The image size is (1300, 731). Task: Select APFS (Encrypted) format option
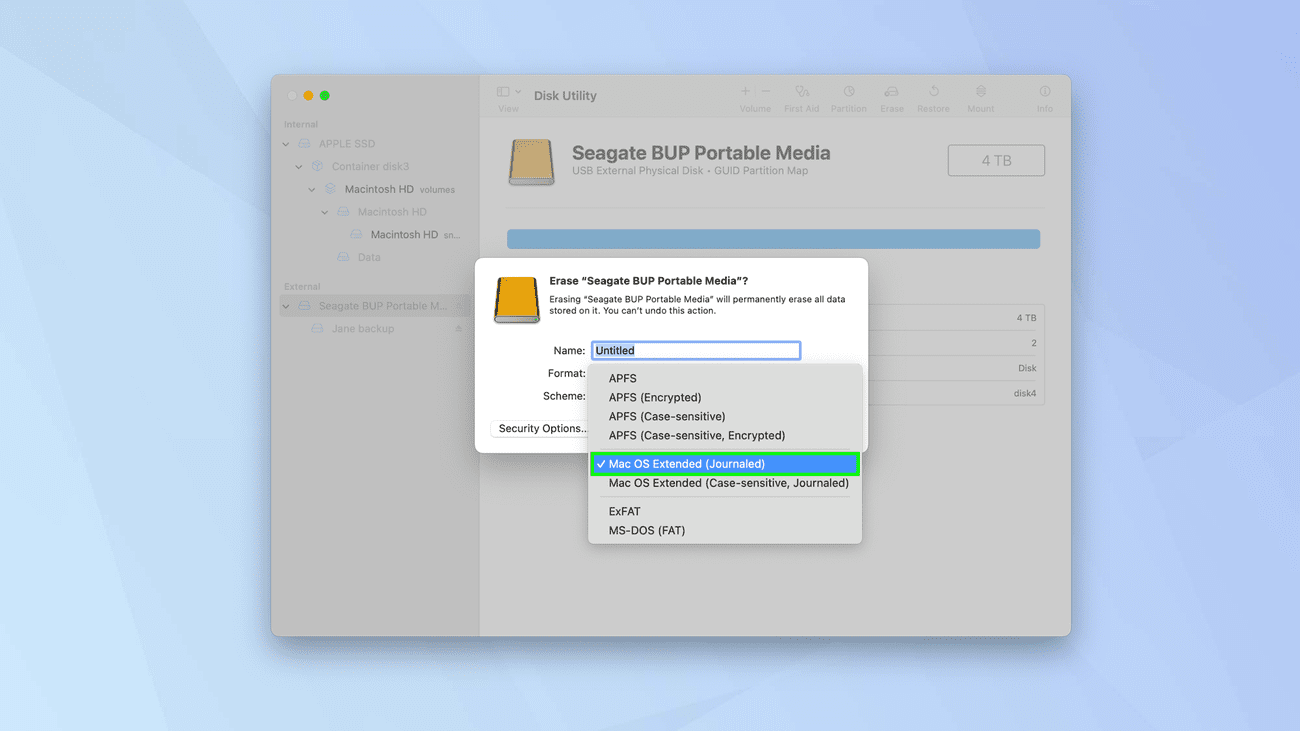point(654,397)
